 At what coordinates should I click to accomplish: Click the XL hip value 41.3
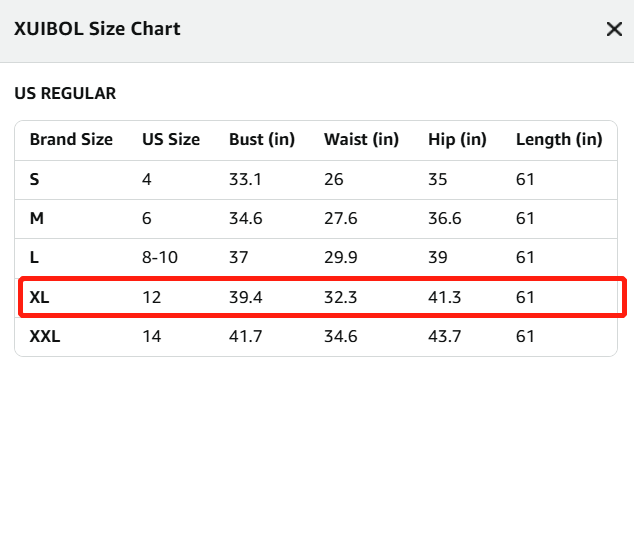(445, 297)
